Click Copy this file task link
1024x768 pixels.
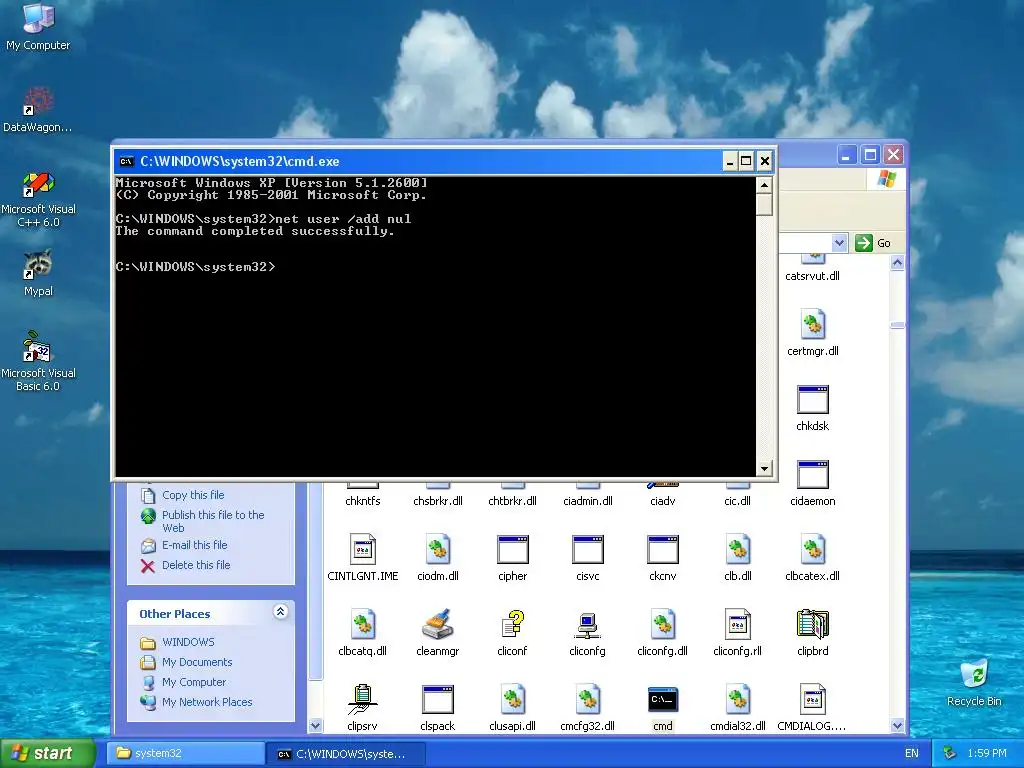tap(193, 495)
